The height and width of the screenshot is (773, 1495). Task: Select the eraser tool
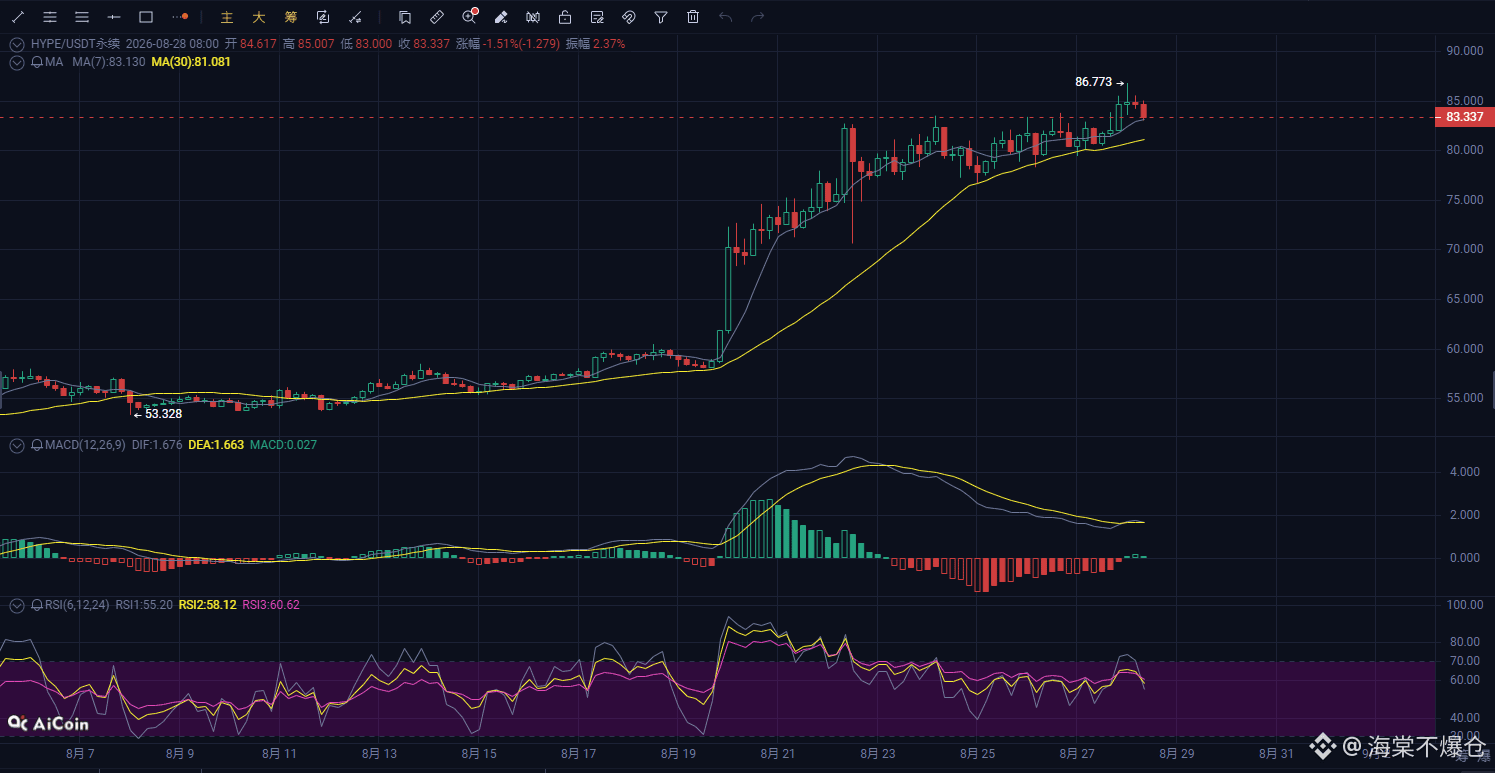click(x=501, y=17)
